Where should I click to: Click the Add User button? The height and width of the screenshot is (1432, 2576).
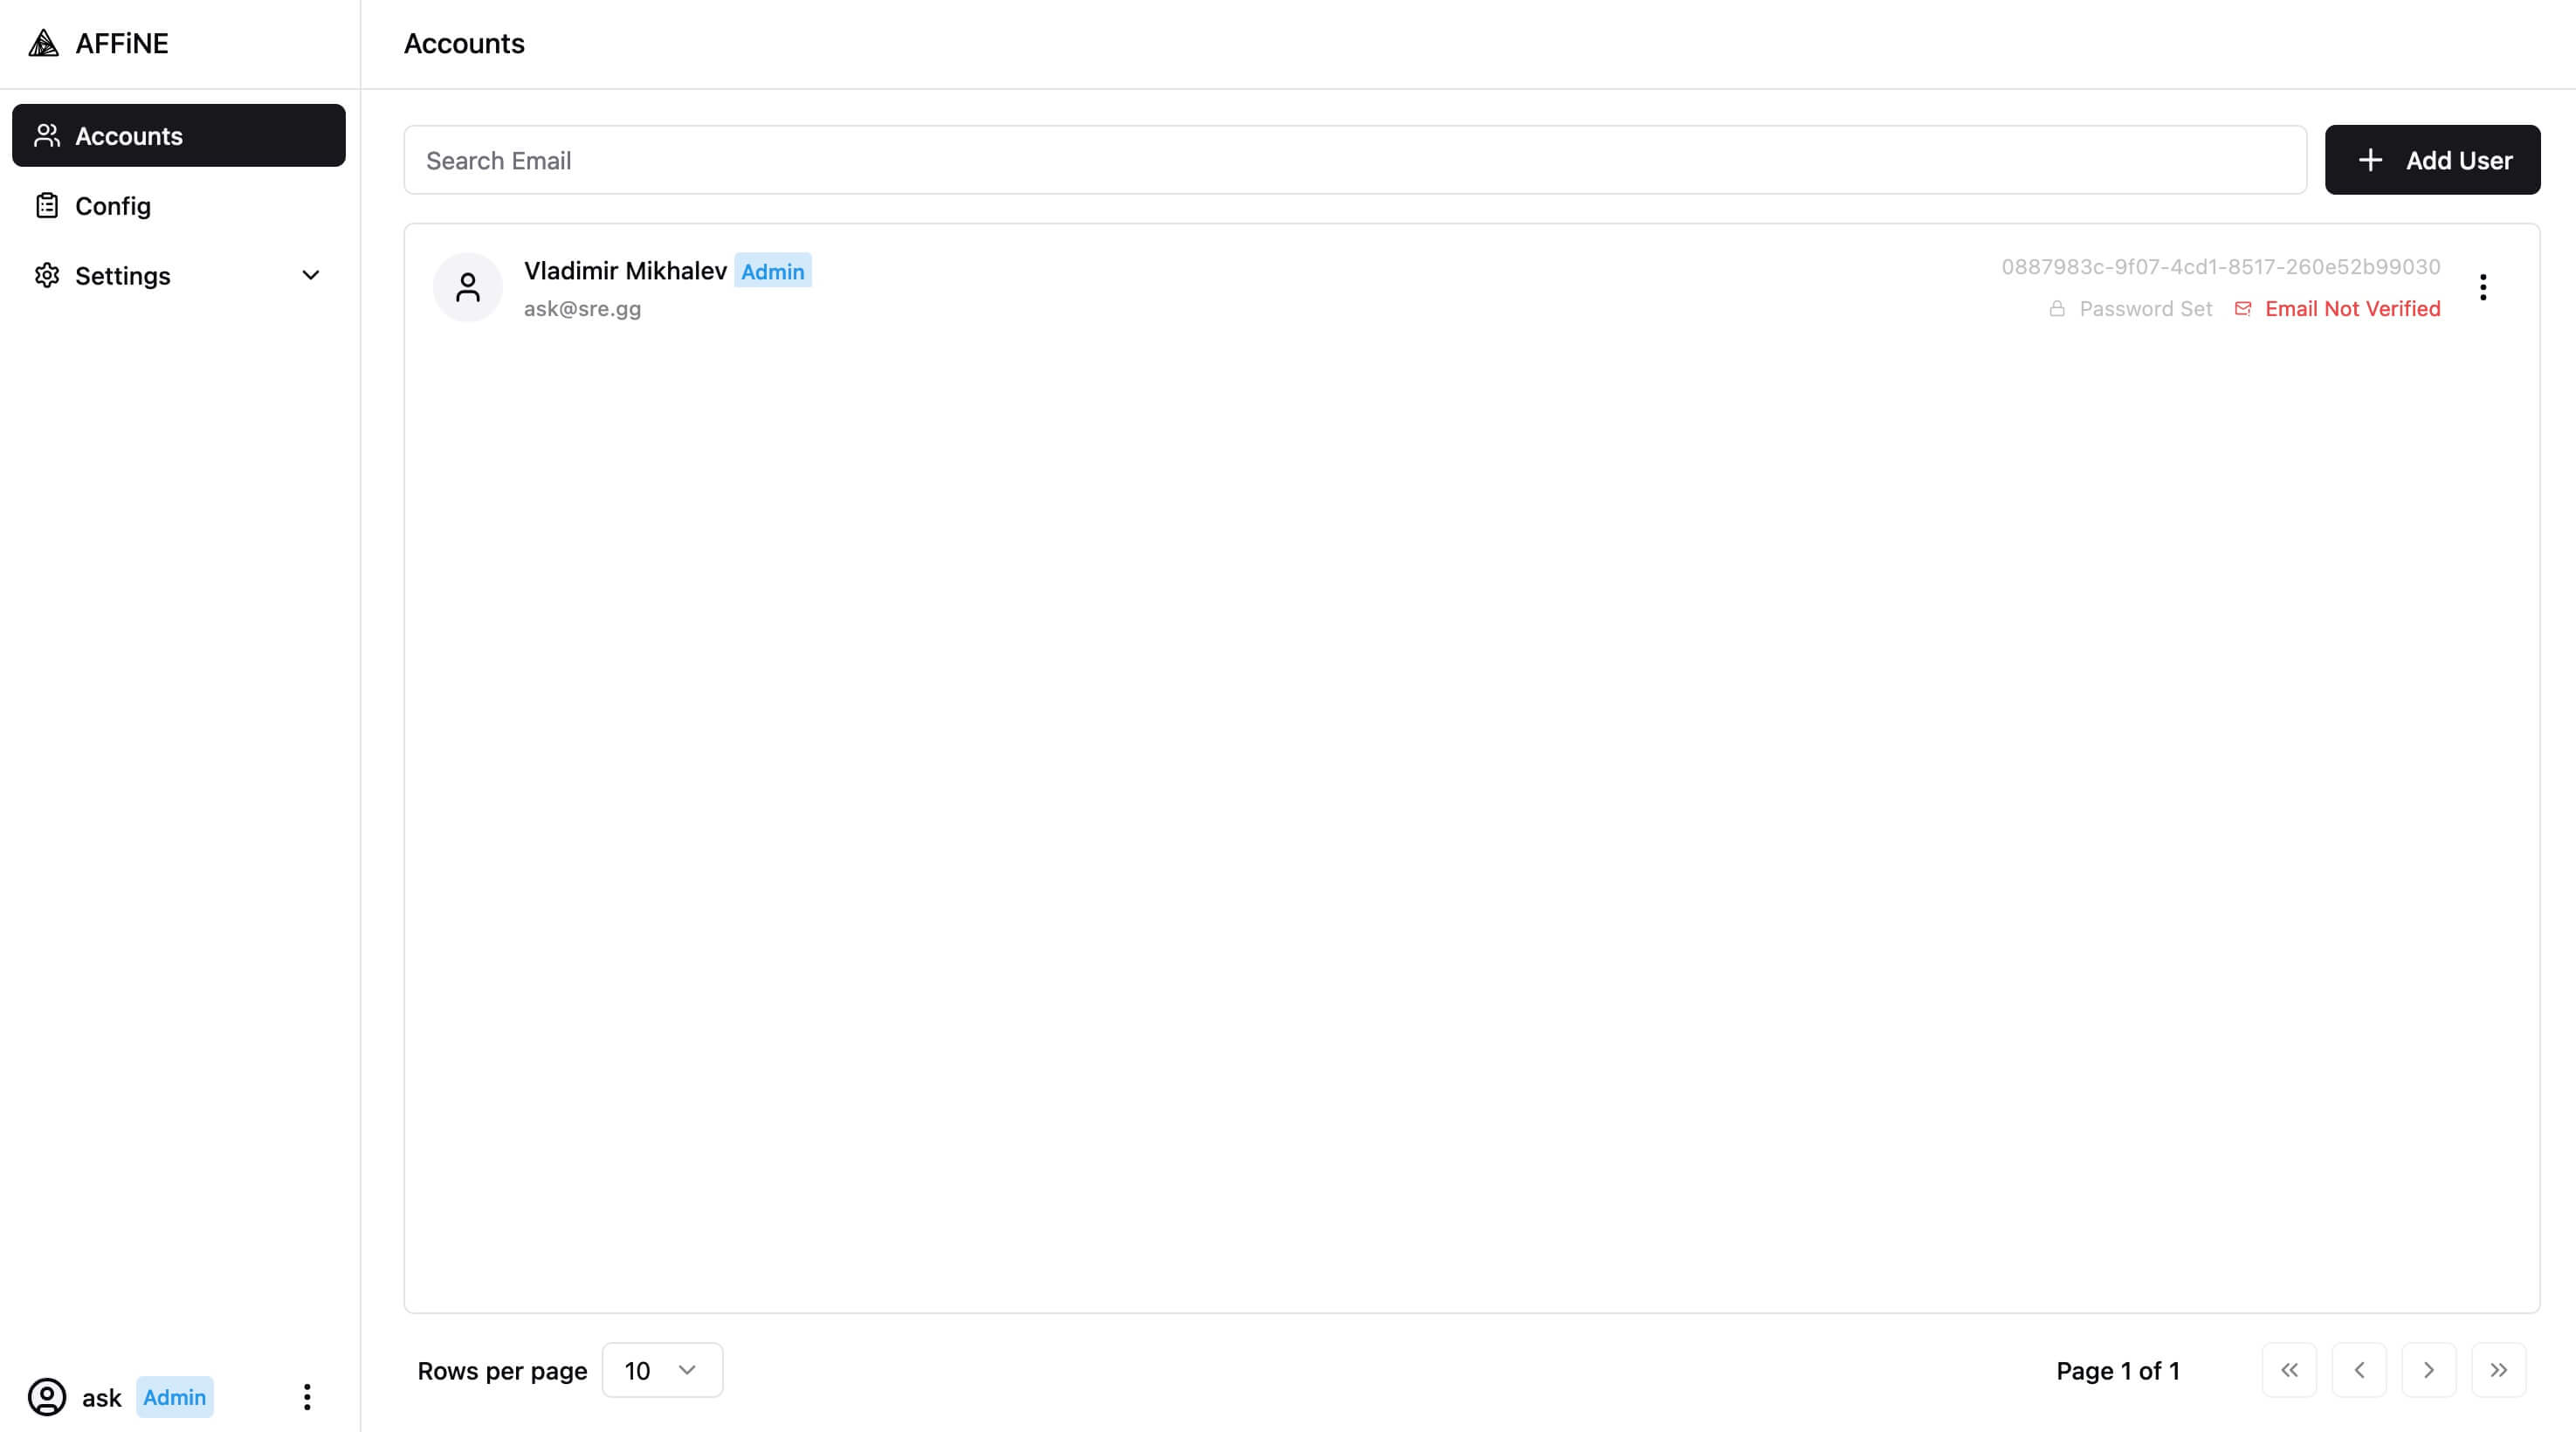coord(2433,159)
